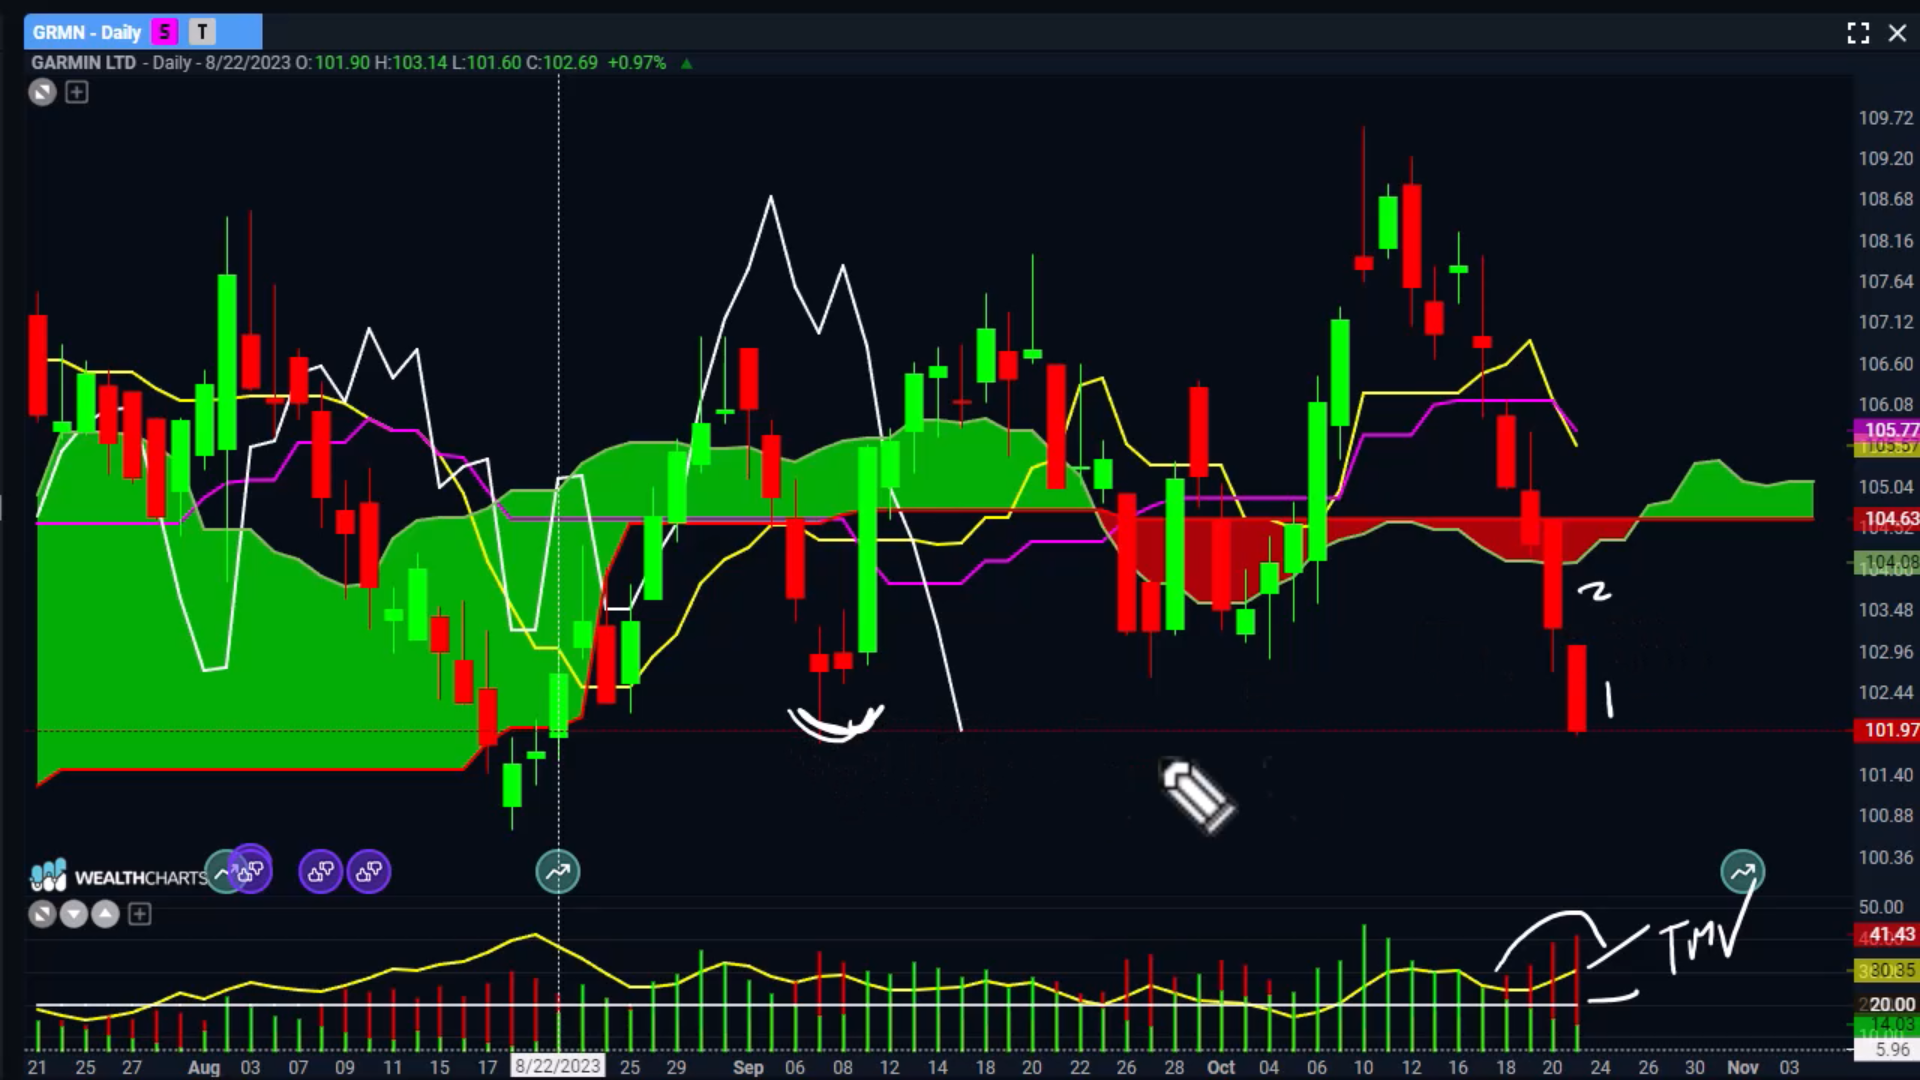The height and width of the screenshot is (1080, 1920).
Task: Click the H:103.14 high value in header
Action: pyautogui.click(x=411, y=62)
